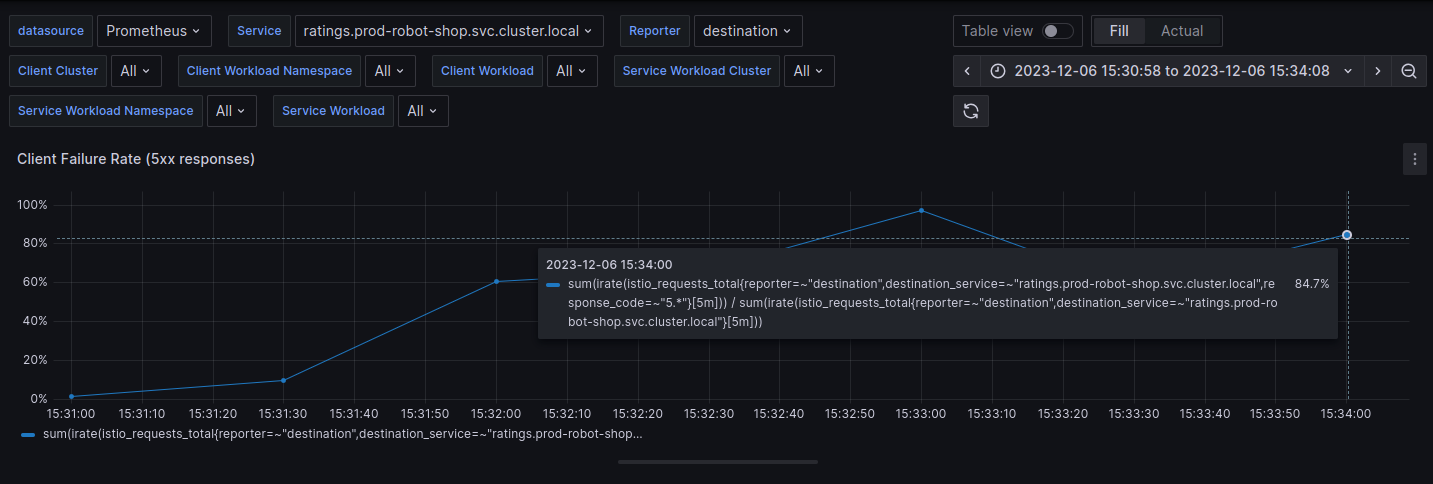This screenshot has height=484, width=1433.
Task: Shift time range forward with right arrow
Action: pyautogui.click(x=1377, y=71)
